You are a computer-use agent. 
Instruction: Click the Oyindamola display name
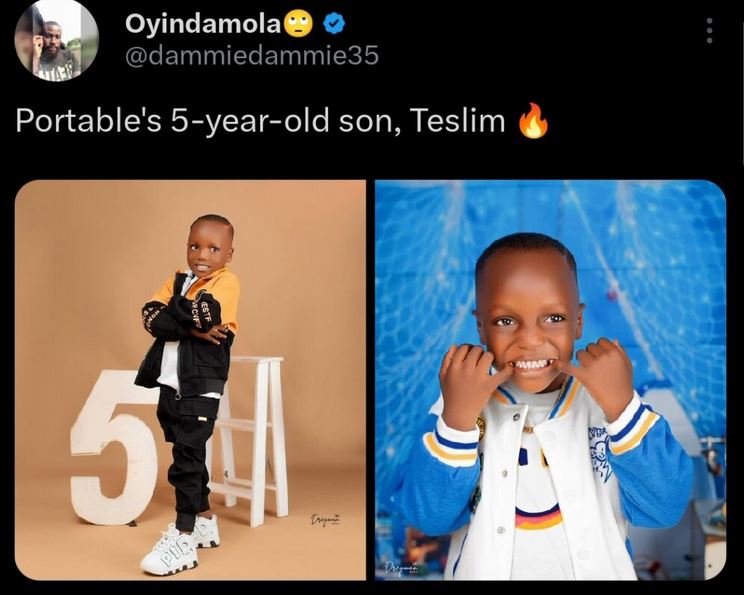[x=204, y=23]
